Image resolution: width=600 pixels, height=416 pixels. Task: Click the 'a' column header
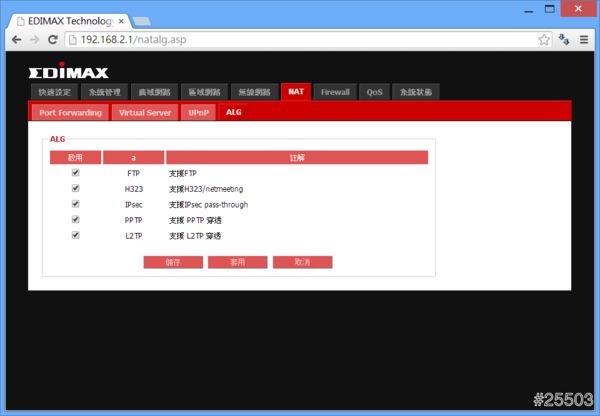[x=134, y=157]
